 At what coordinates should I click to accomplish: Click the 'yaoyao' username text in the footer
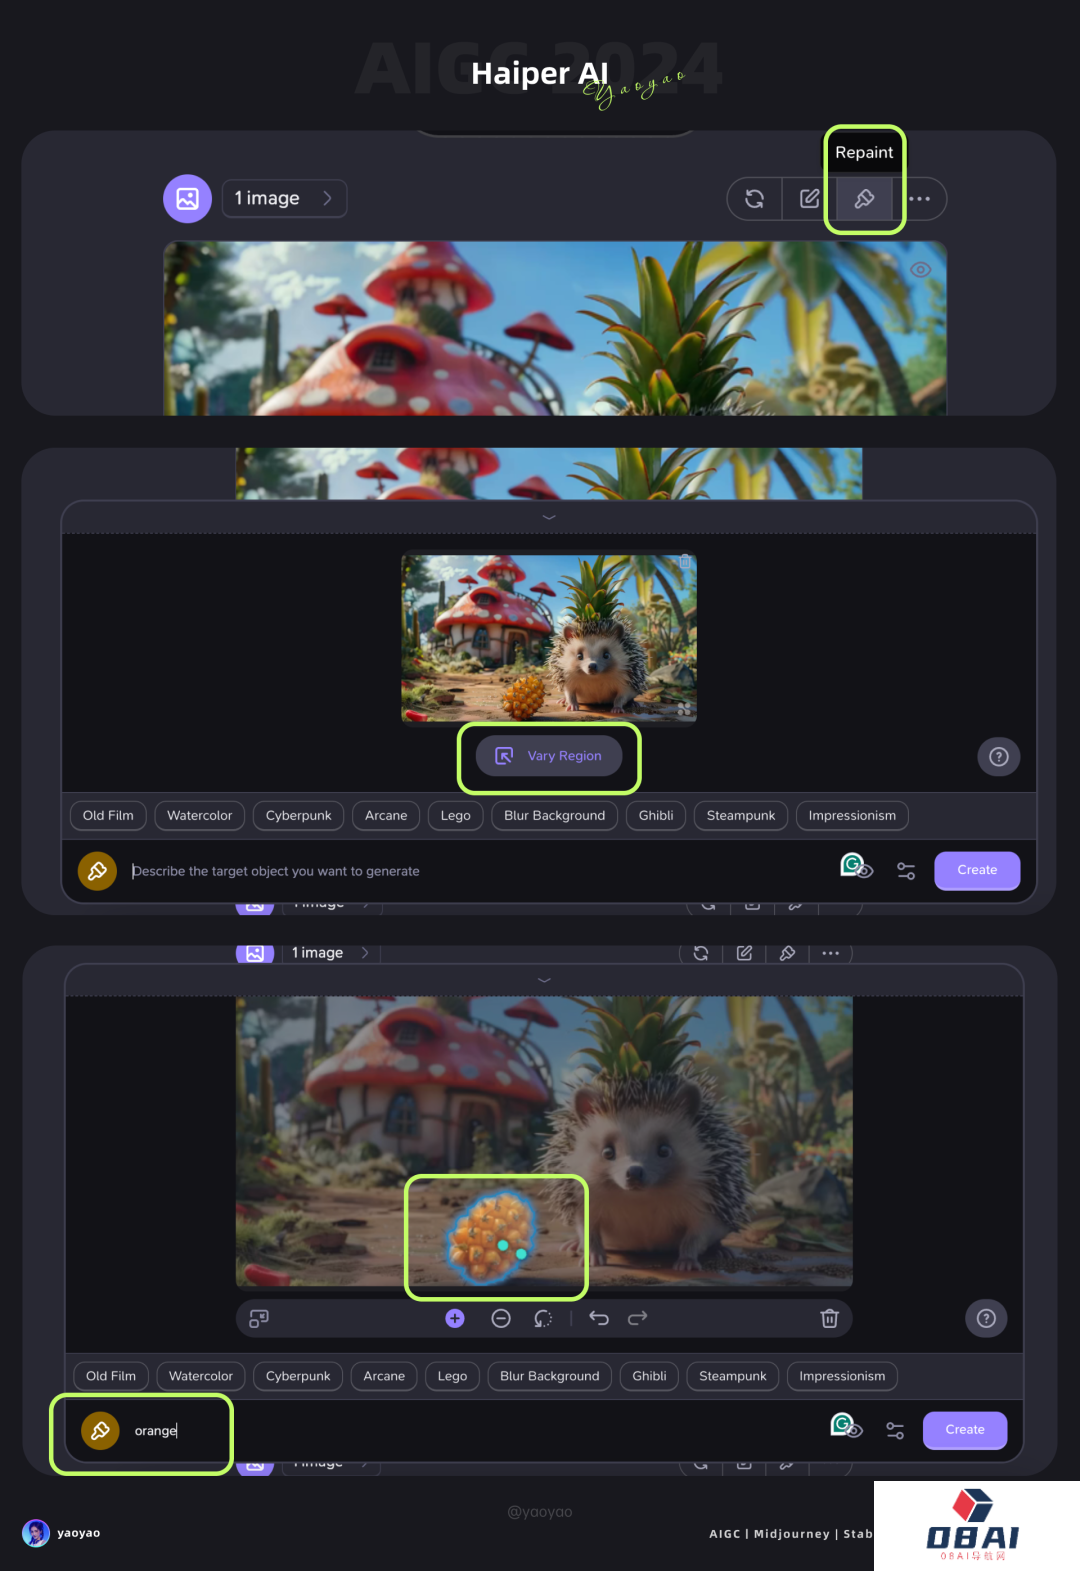(x=79, y=1533)
